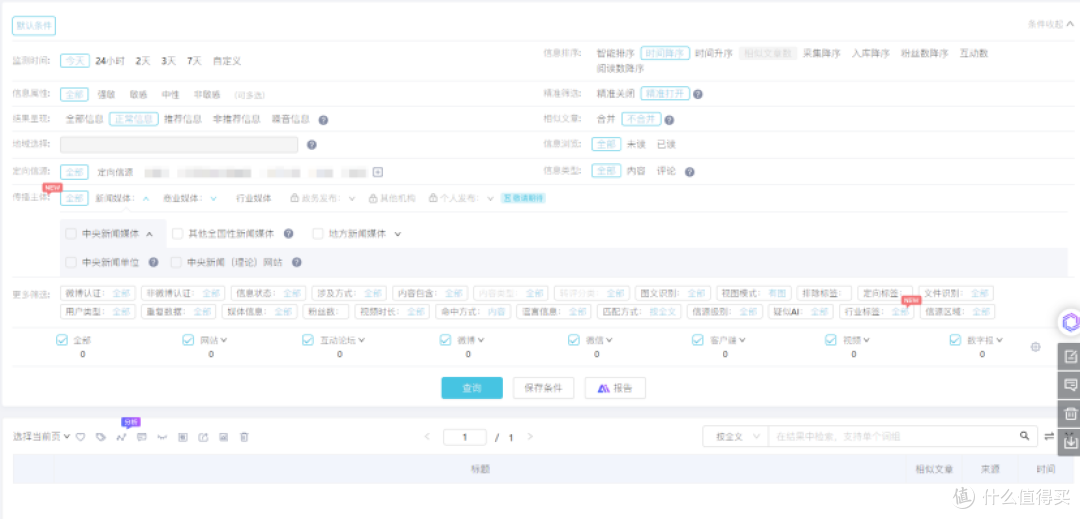Click the edit note icon in right sidebar
The image size is (1080, 519).
tap(1070, 357)
